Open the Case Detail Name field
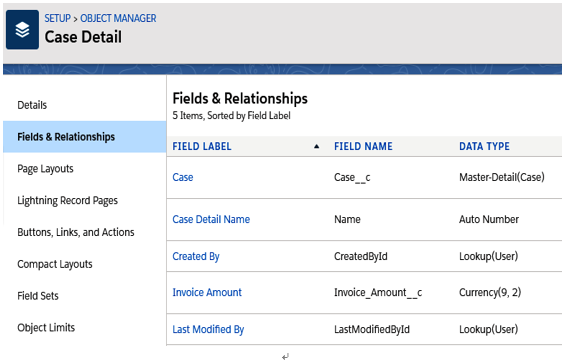 [x=211, y=220]
